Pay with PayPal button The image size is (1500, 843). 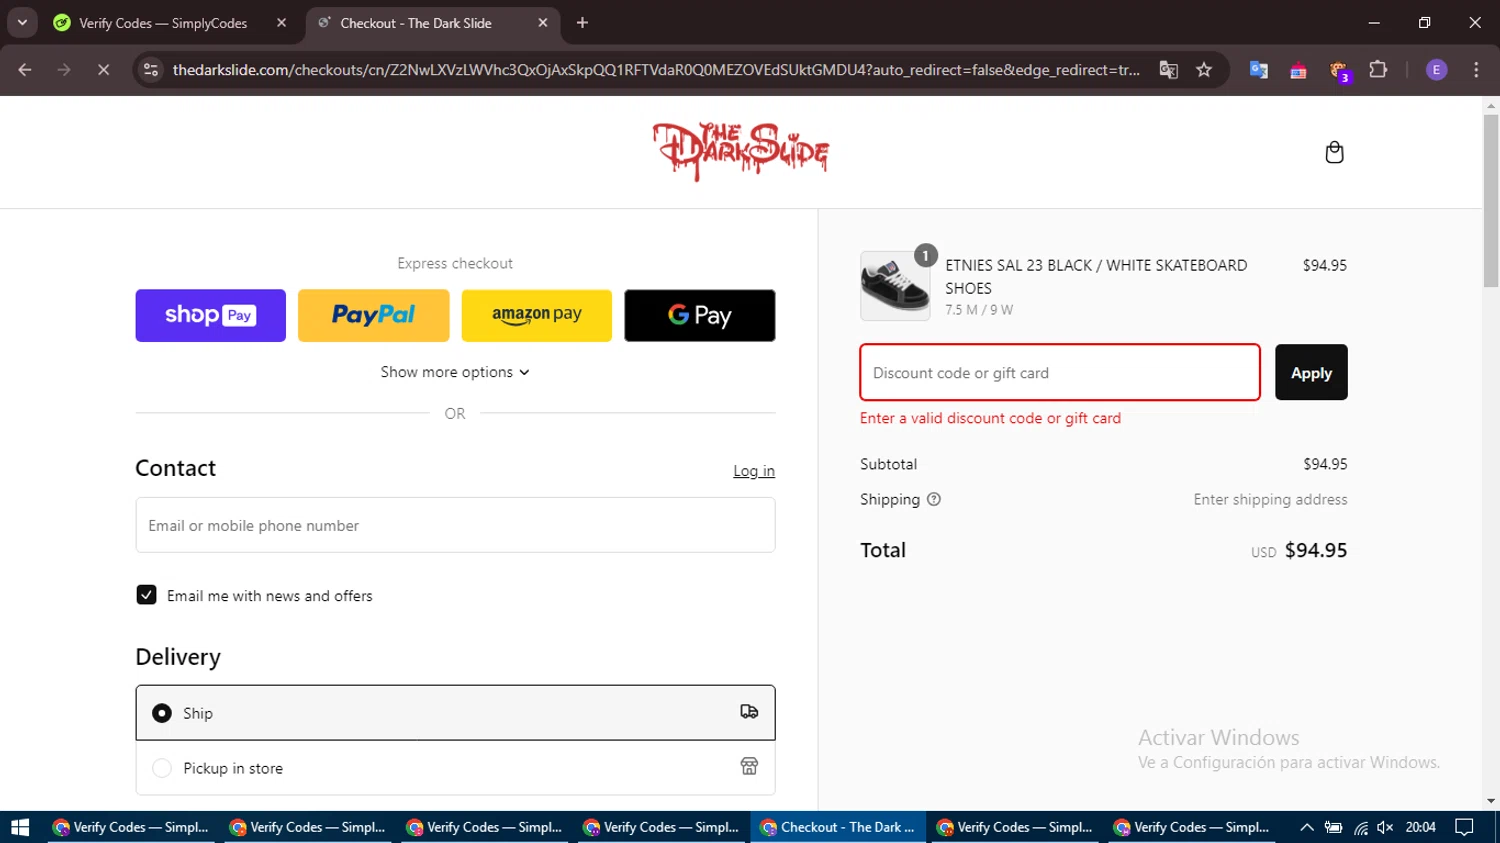coord(374,315)
